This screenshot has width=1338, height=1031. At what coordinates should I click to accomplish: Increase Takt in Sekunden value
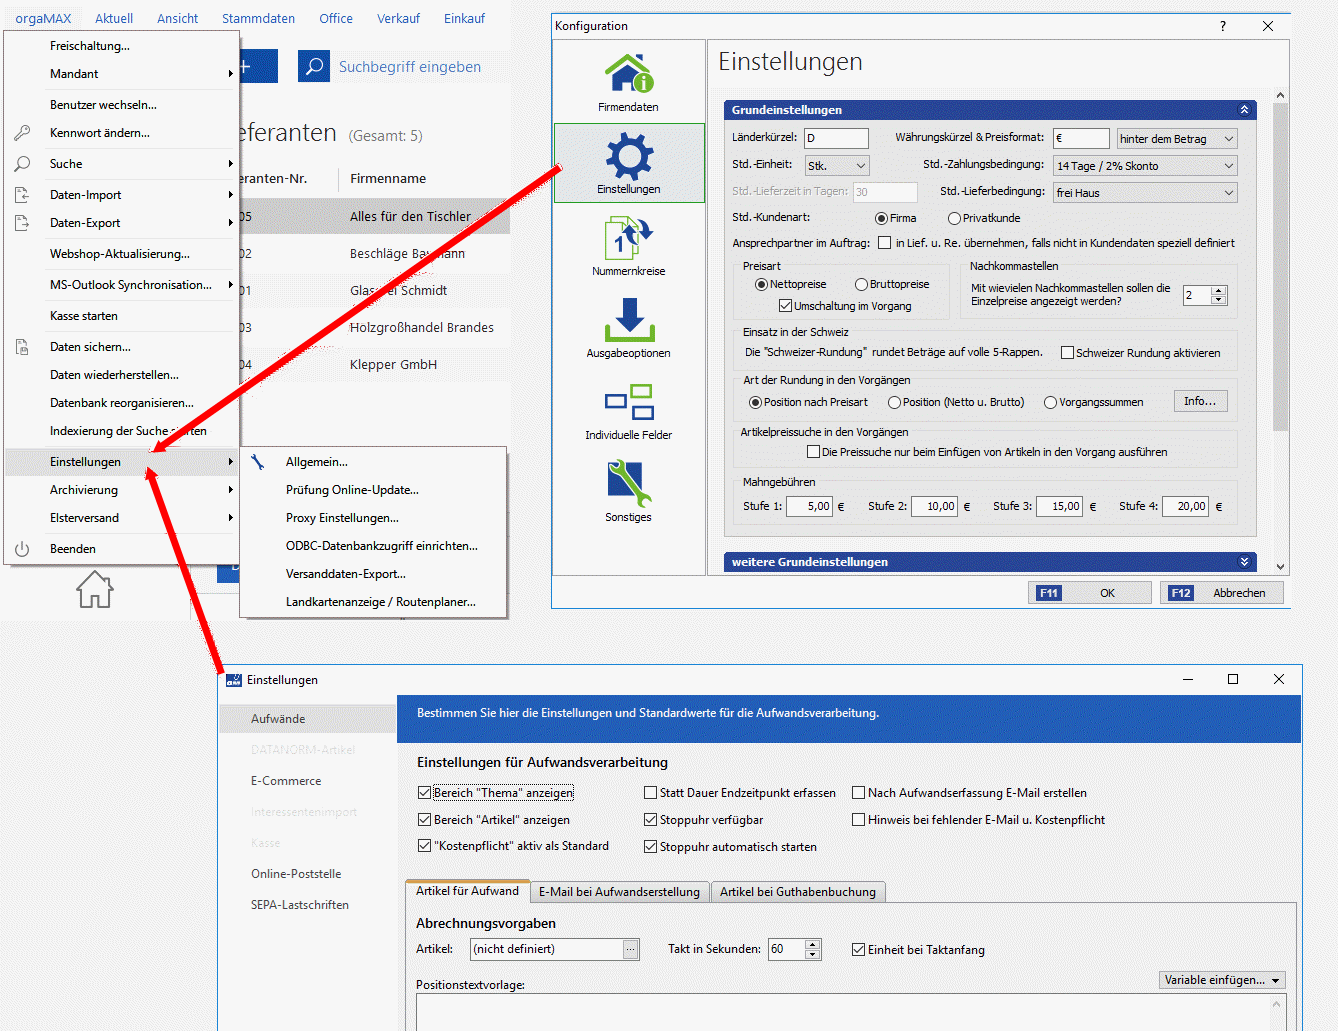click(812, 944)
